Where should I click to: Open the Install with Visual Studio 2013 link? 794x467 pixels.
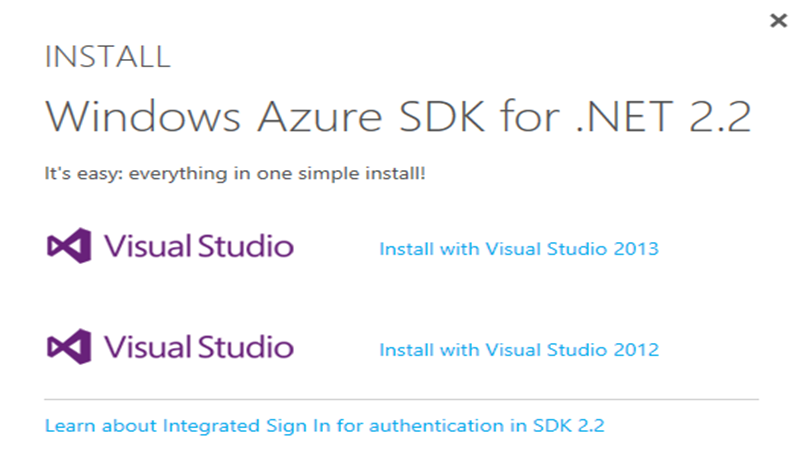pyautogui.click(x=518, y=248)
